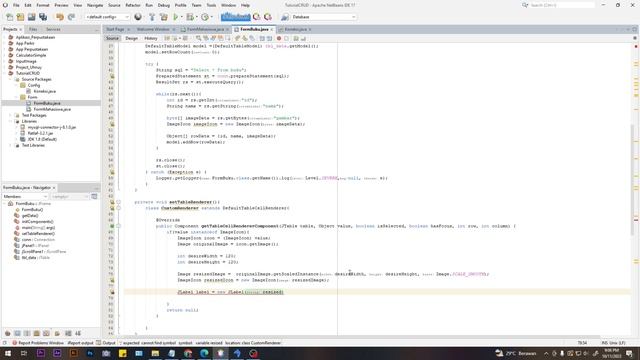This screenshot has height=360, width=640.
Task: Switch to the Start Page tab
Action: (115, 29)
